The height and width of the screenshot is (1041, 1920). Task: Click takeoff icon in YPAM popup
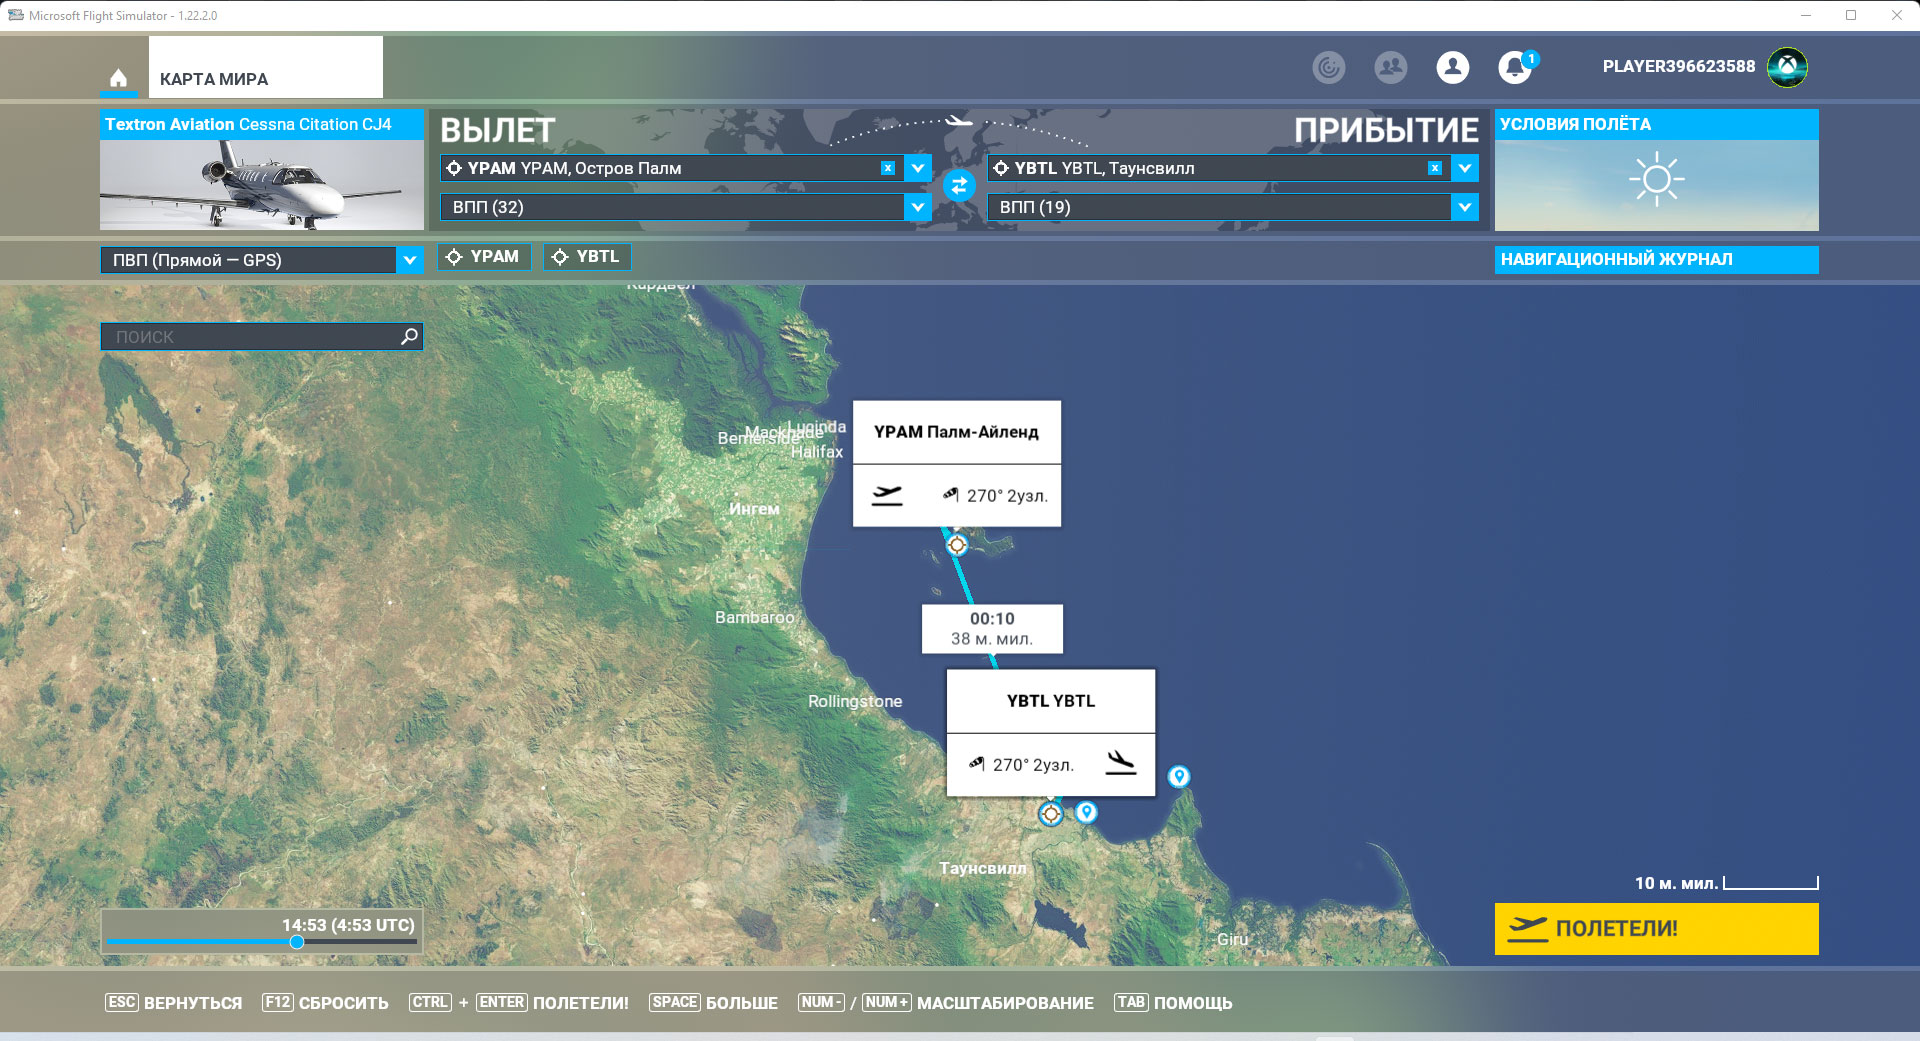tap(886, 495)
